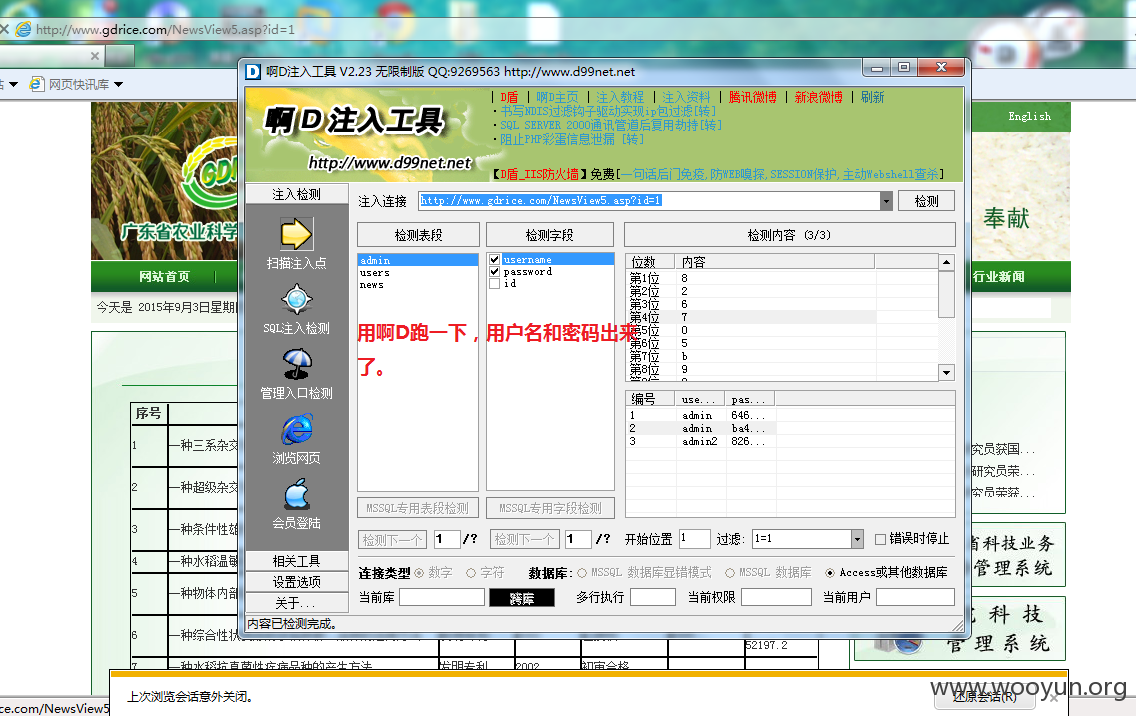This screenshot has width=1136, height=716.
Task: Open SQL注入检测 globe icon
Action: (296, 299)
